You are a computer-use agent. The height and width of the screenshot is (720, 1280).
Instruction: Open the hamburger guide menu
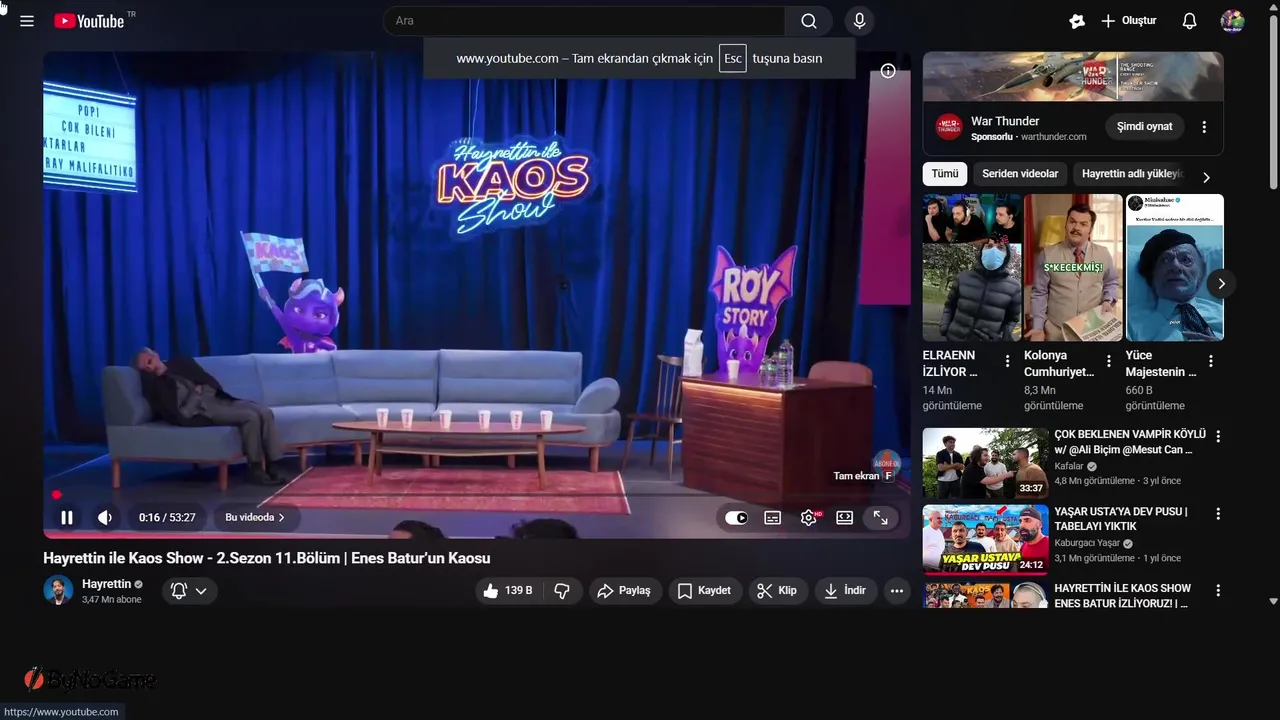point(27,21)
